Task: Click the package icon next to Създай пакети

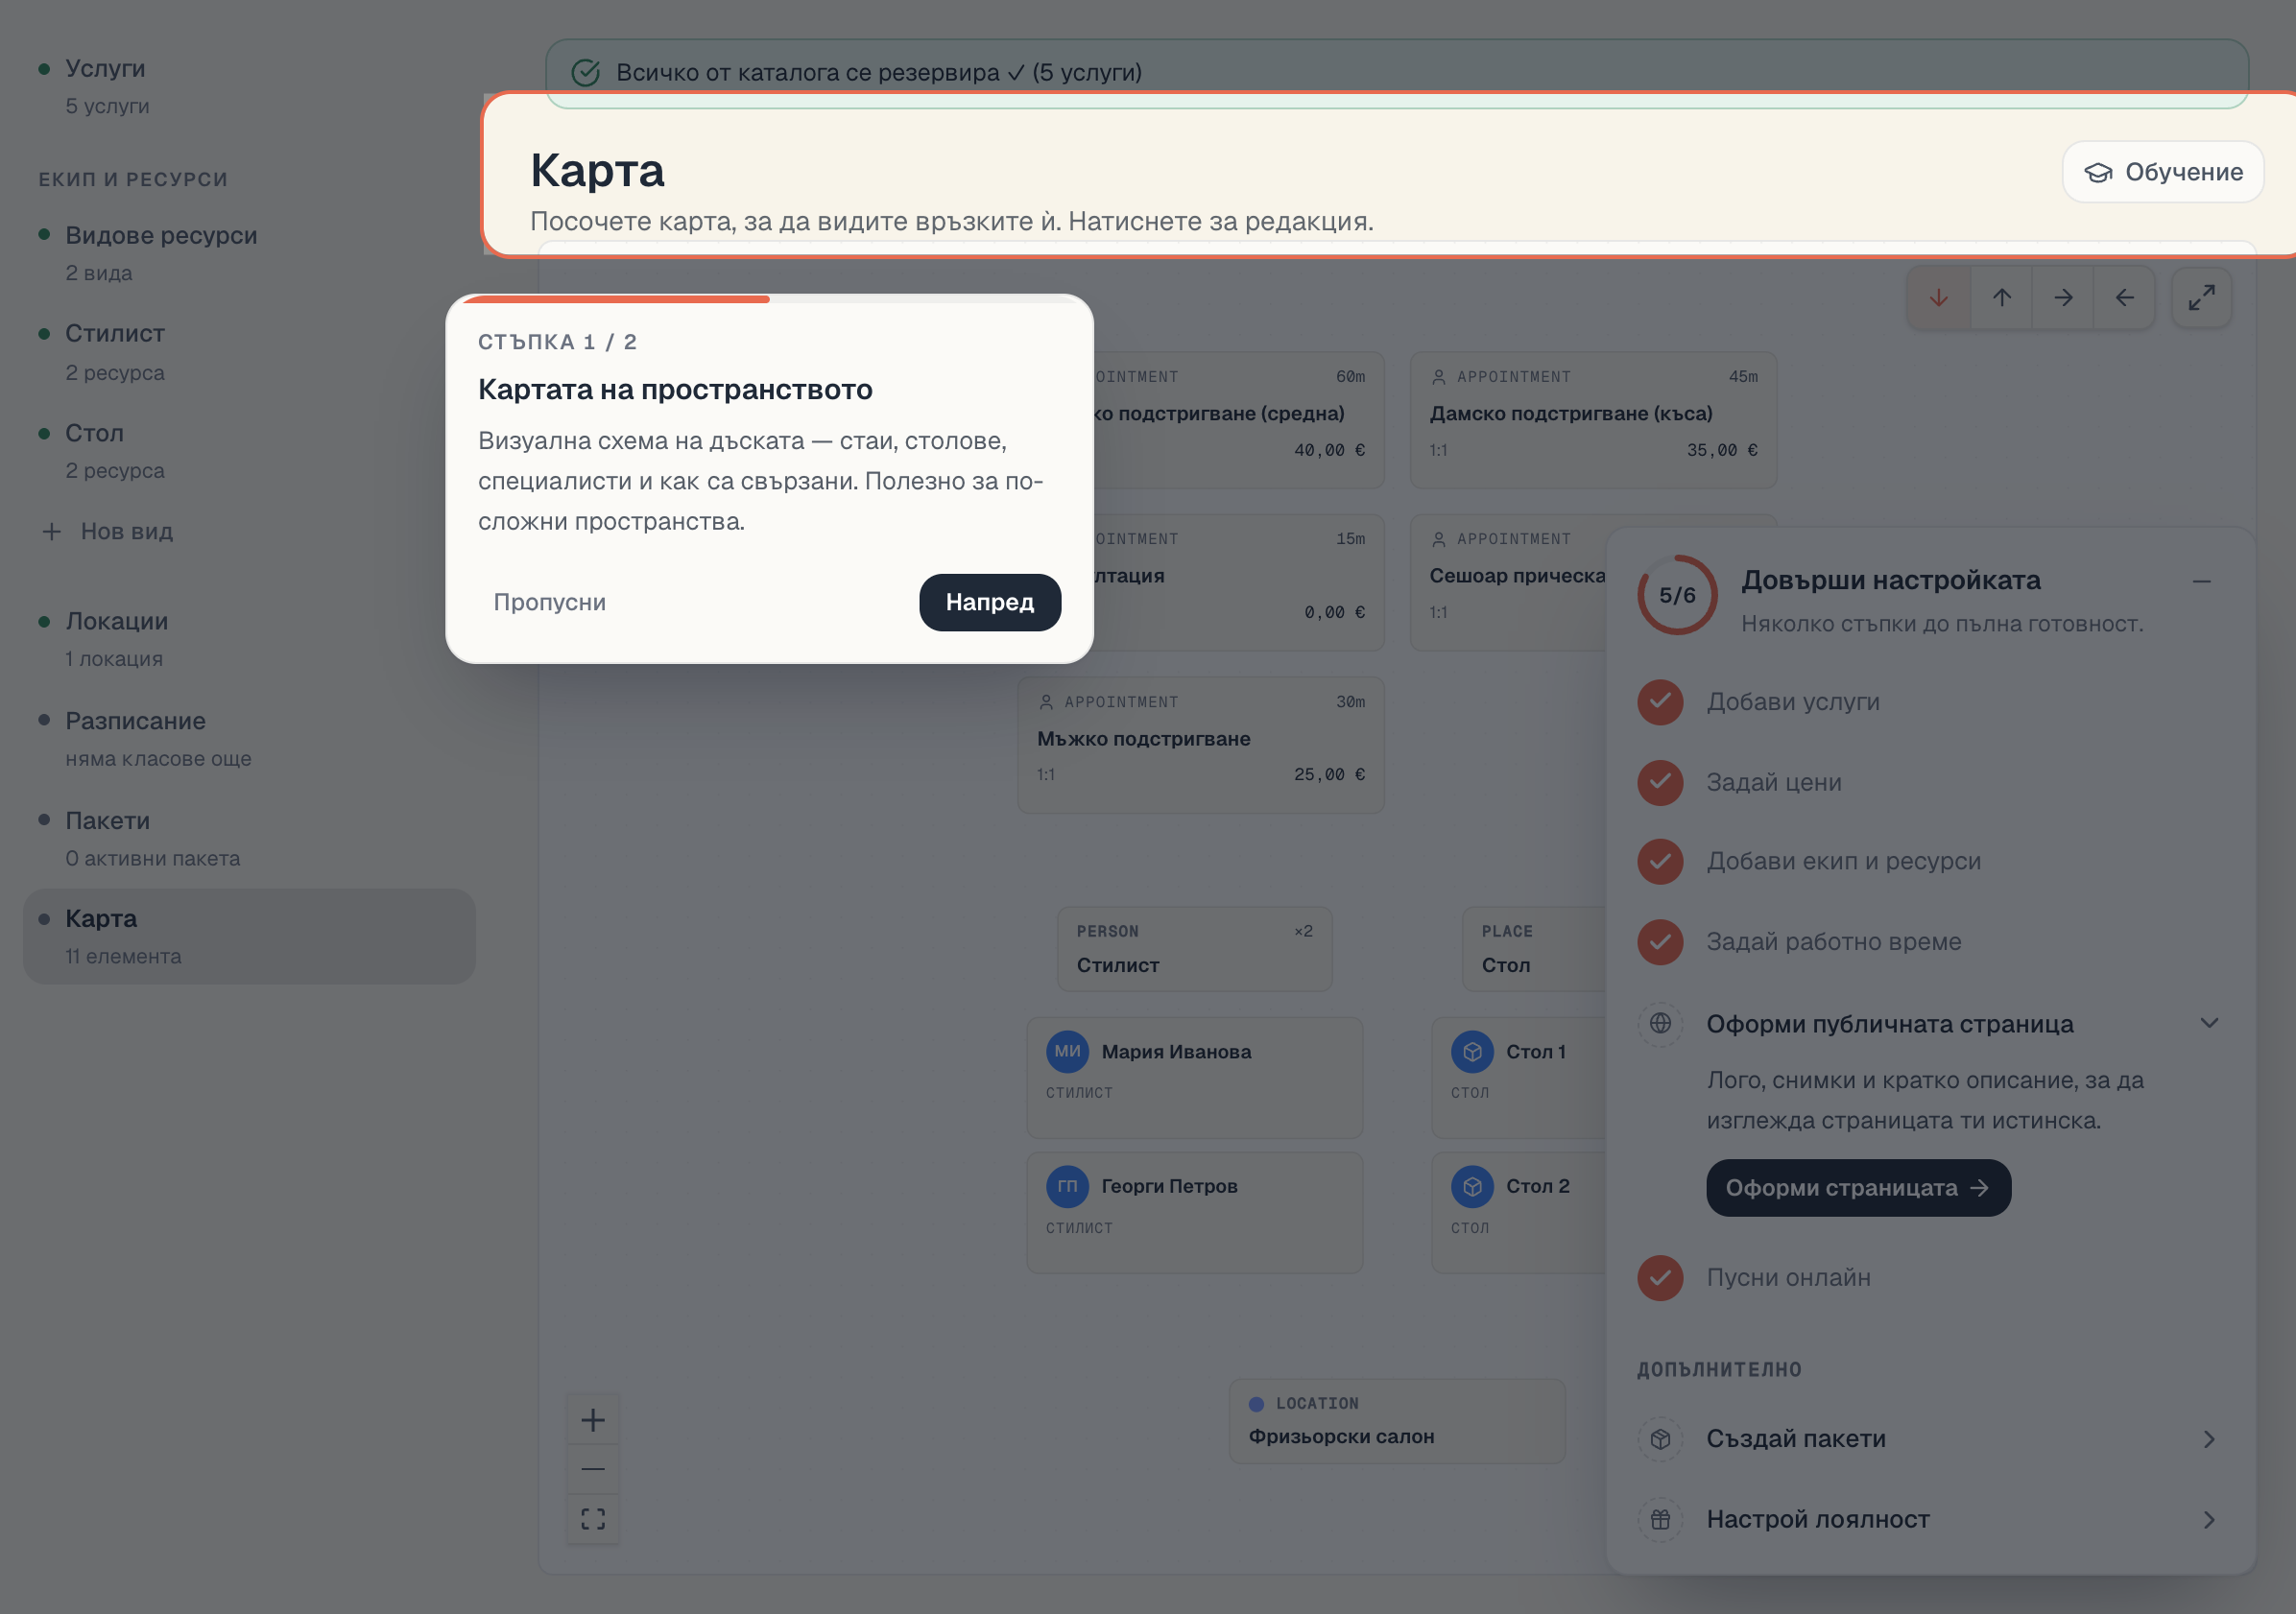Action: click(x=1660, y=1439)
